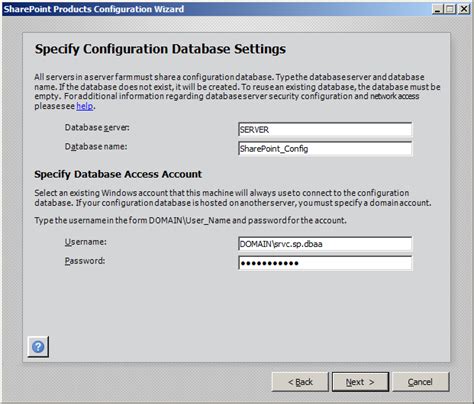Click the SharePoint Products Configuration Wizard title
The width and height of the screenshot is (474, 404).
[94, 9]
